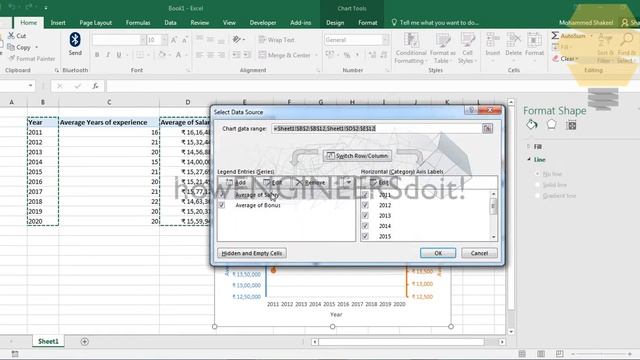Click the Delete cells icon
Viewport: 640px width, 360px height.
513,40
